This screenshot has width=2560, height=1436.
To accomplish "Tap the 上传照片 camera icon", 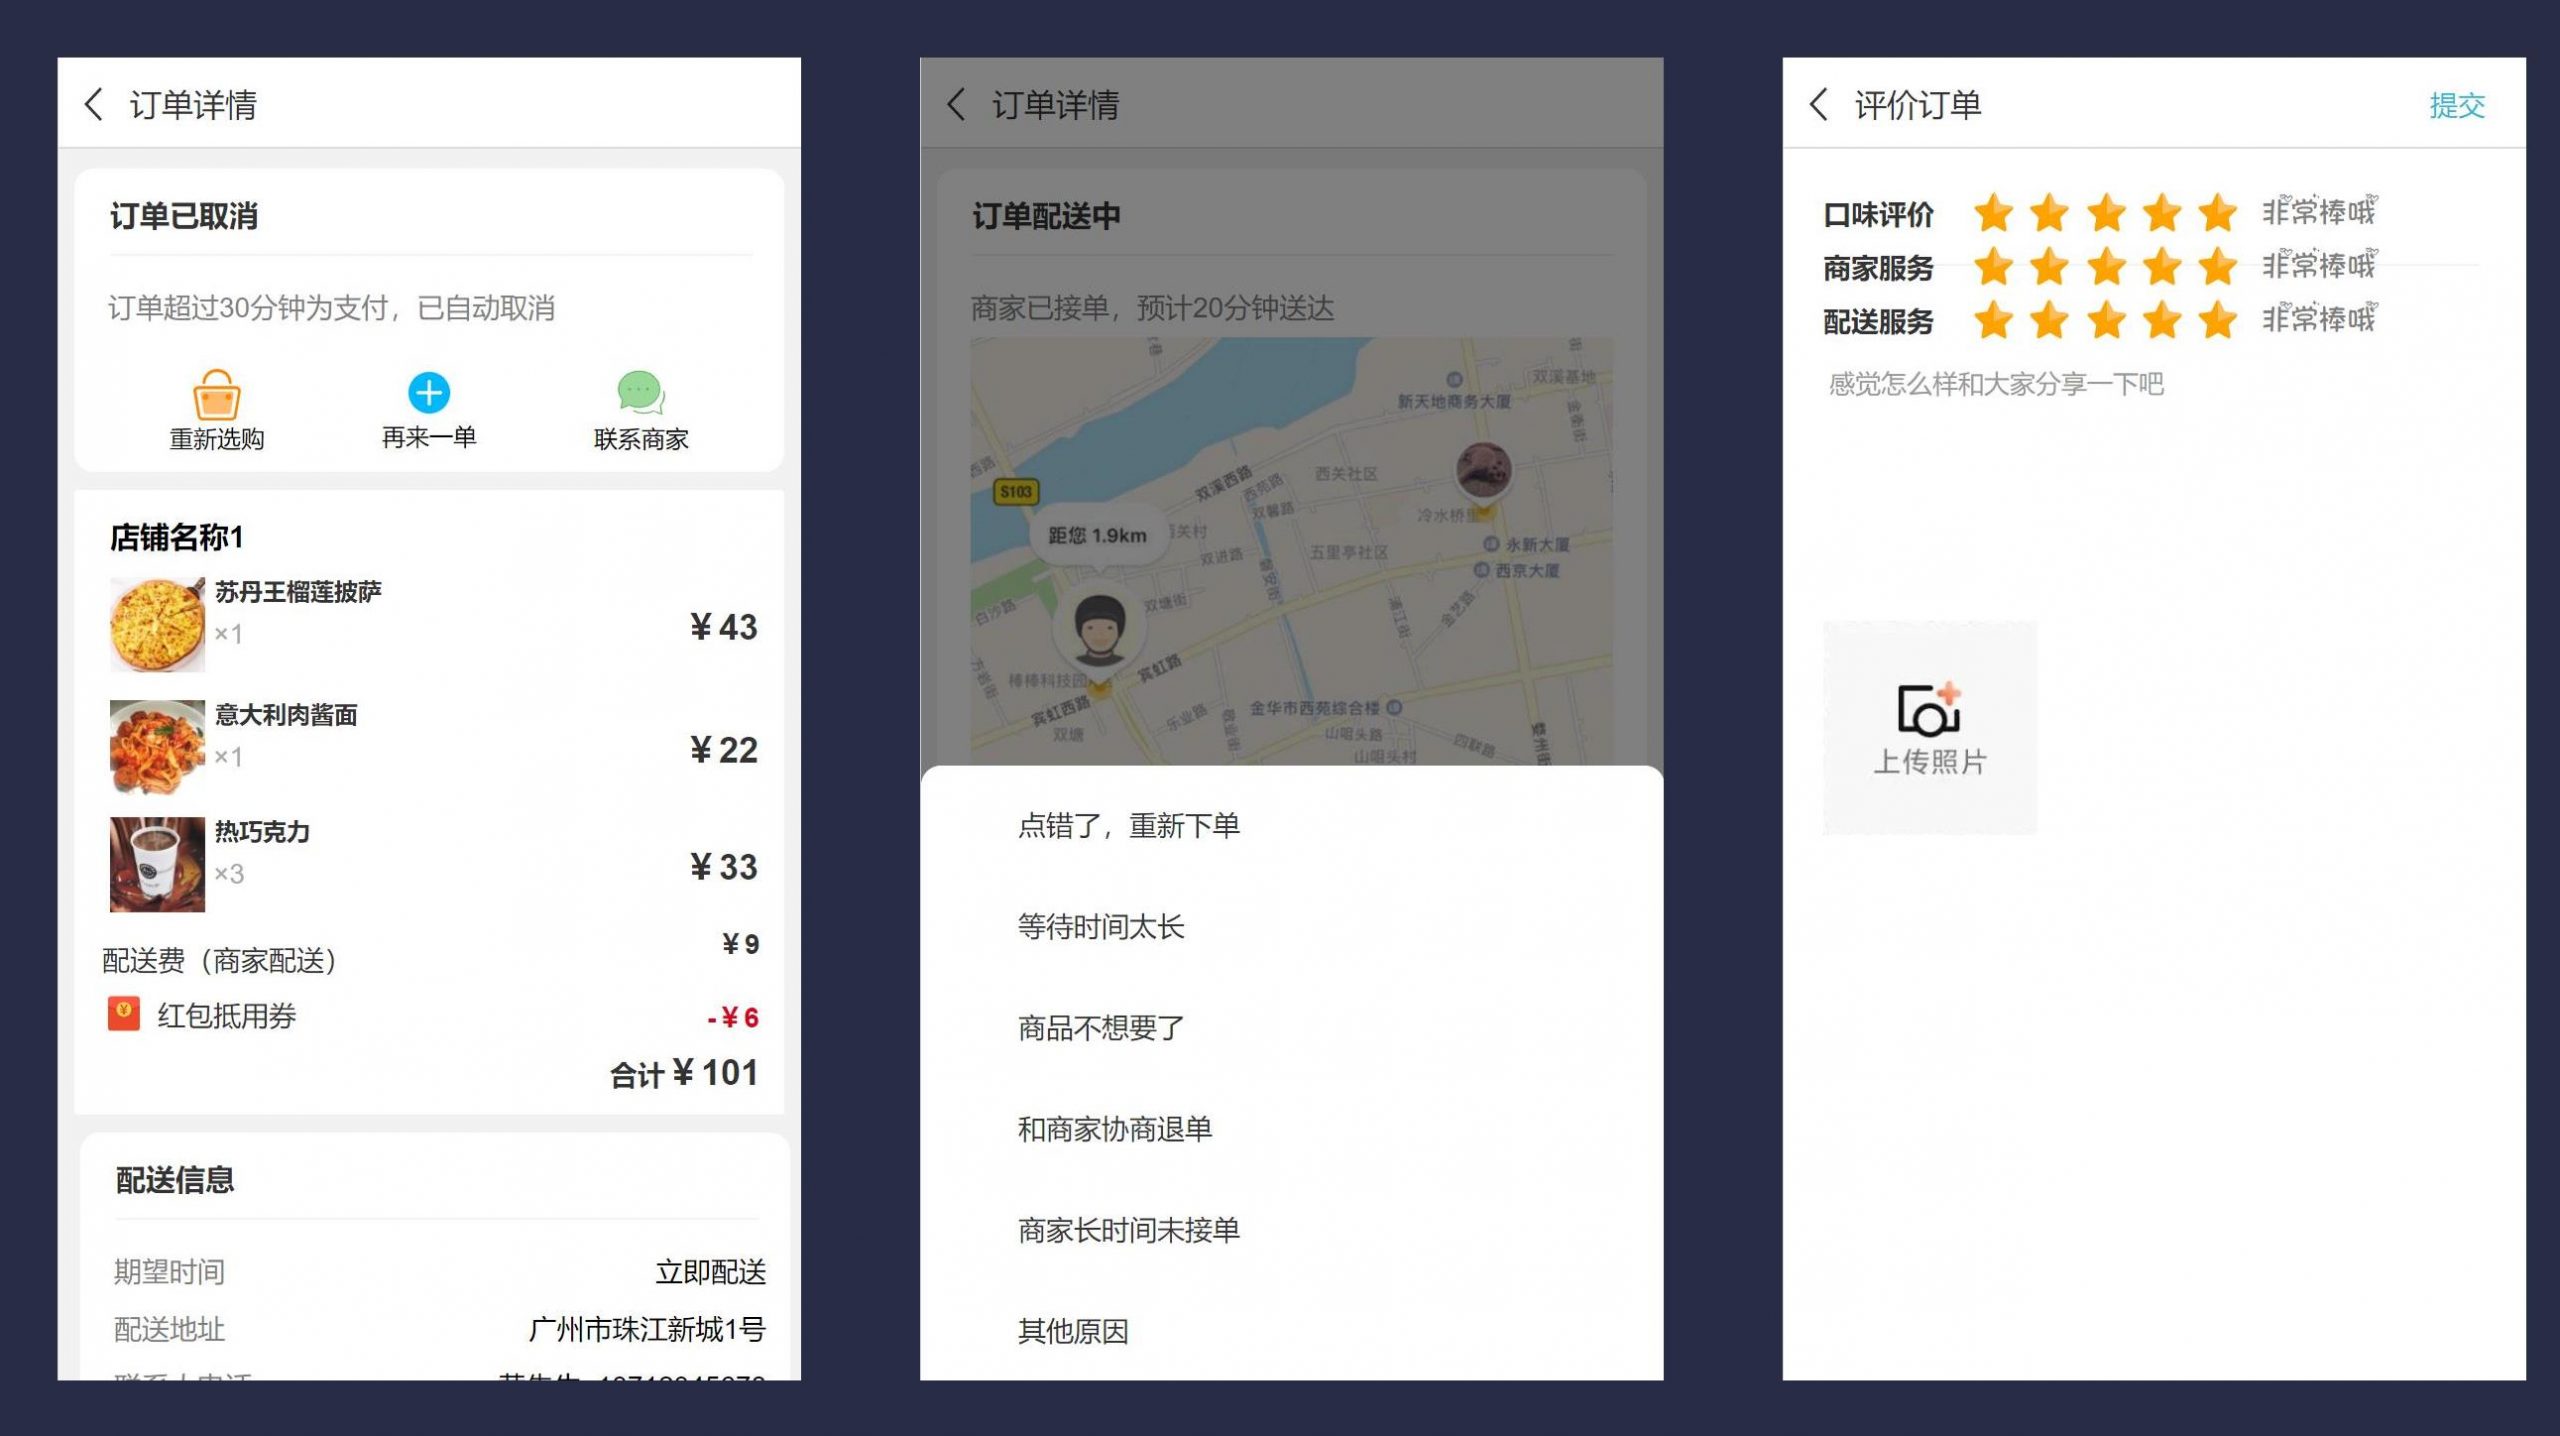I will tap(1929, 711).
